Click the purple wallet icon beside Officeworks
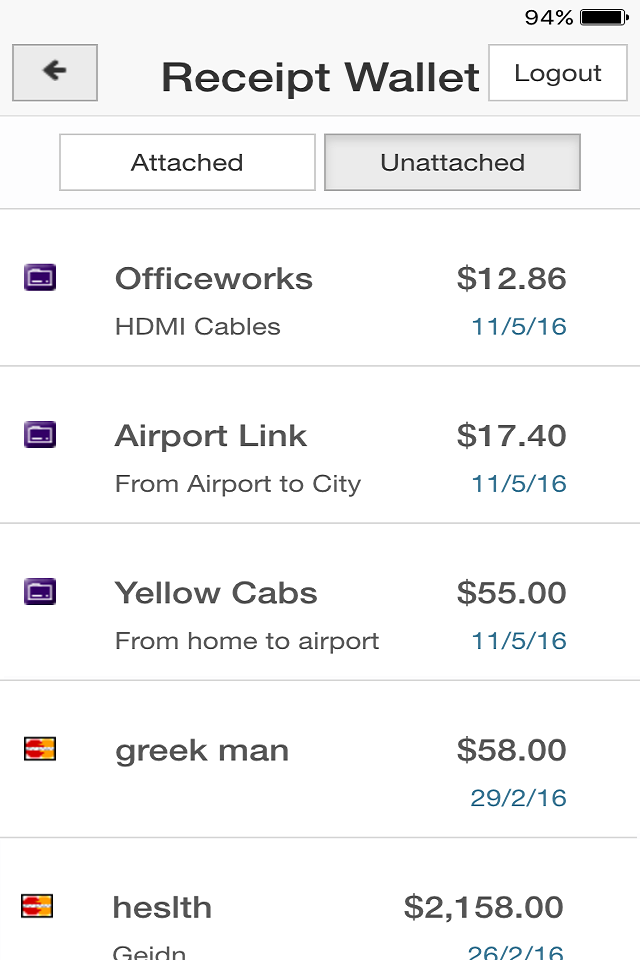The height and width of the screenshot is (960, 640). coord(40,277)
